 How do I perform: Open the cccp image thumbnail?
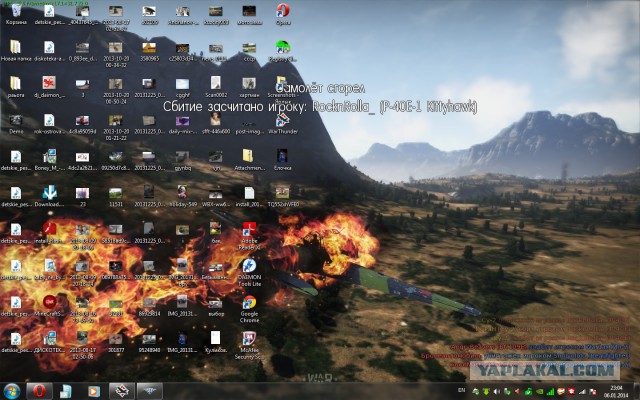click(249, 51)
